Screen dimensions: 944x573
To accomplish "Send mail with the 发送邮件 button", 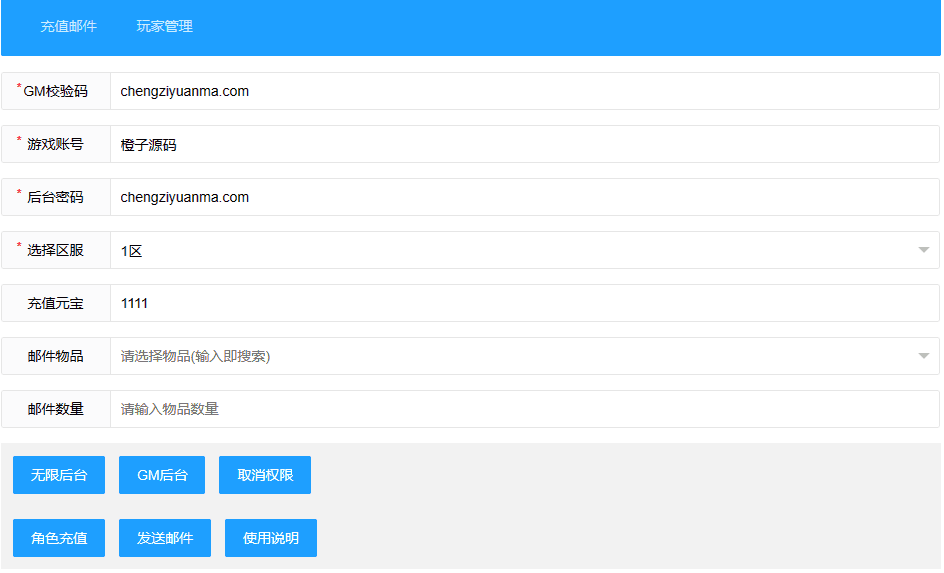I will [x=165, y=538].
